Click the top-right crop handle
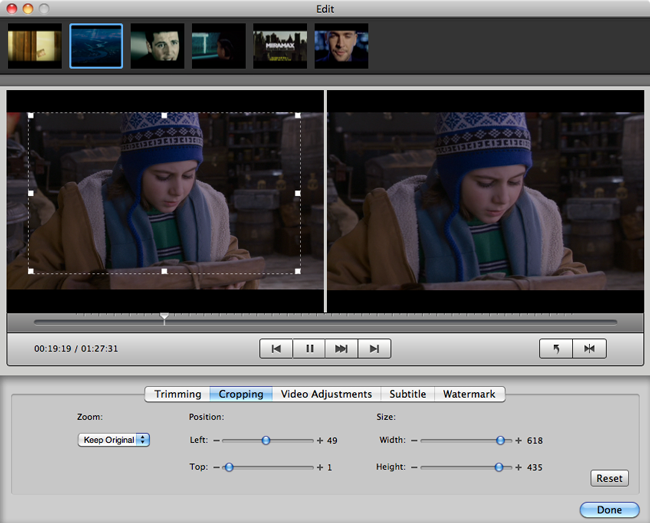650x523 pixels. pos(298,116)
